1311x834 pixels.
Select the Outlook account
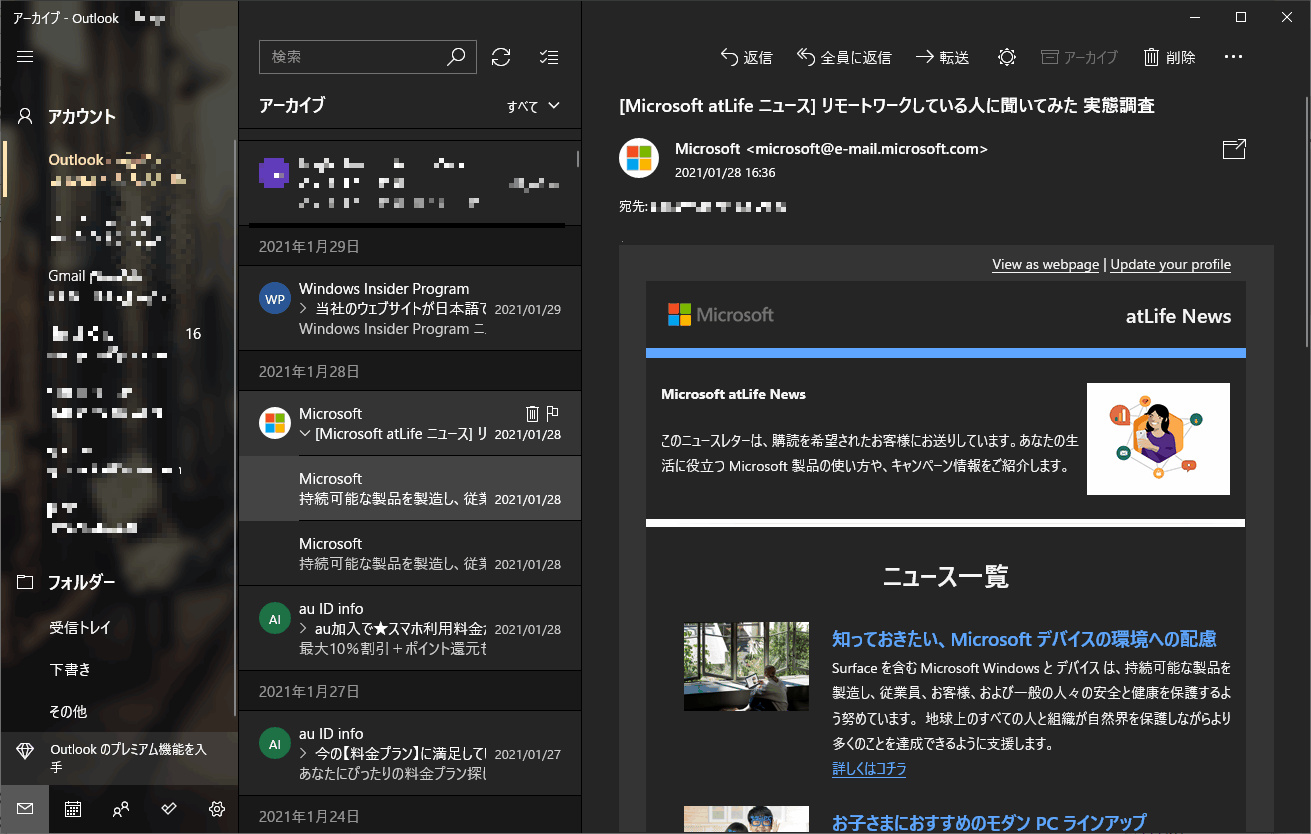pyautogui.click(x=119, y=169)
